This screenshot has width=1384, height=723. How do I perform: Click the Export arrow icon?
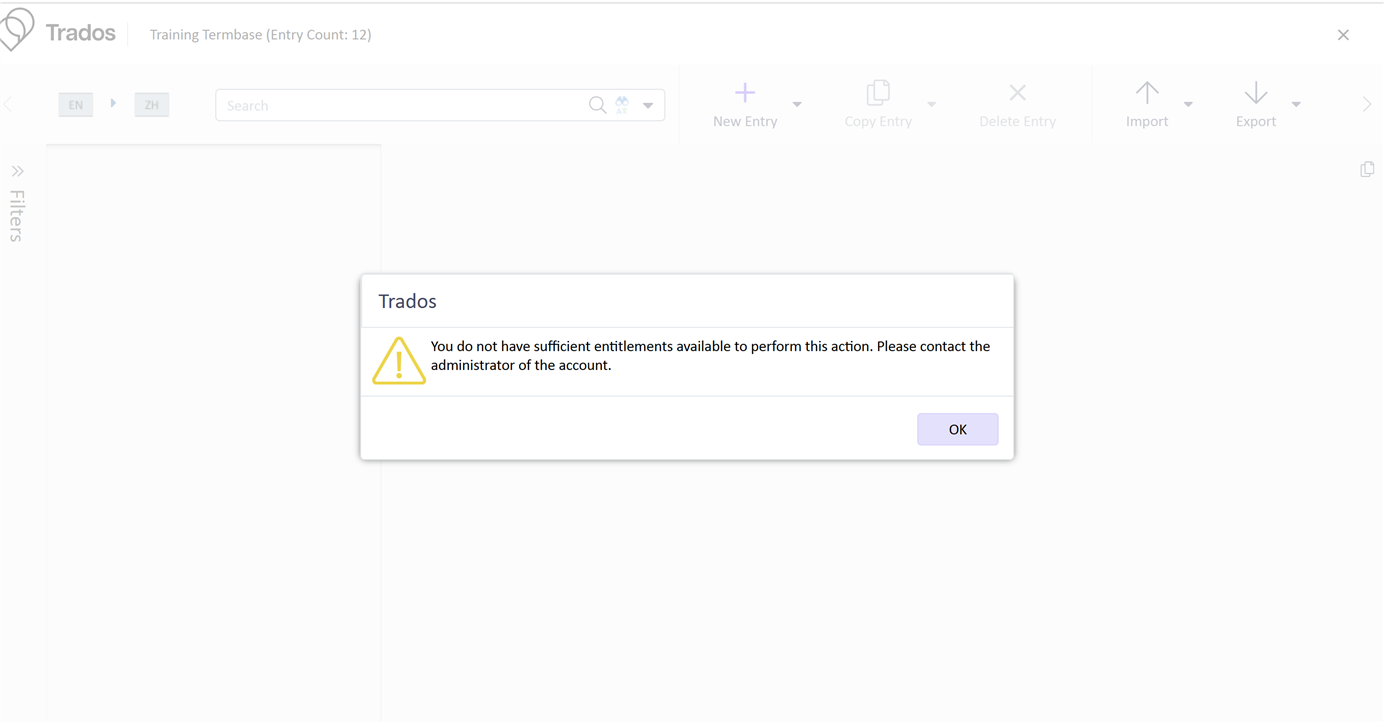point(1255,92)
